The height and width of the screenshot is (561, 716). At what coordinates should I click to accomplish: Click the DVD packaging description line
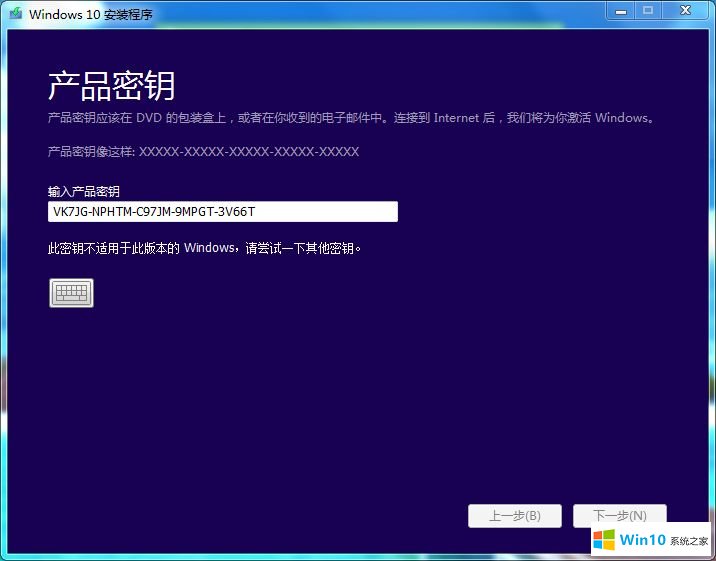[x=352, y=118]
